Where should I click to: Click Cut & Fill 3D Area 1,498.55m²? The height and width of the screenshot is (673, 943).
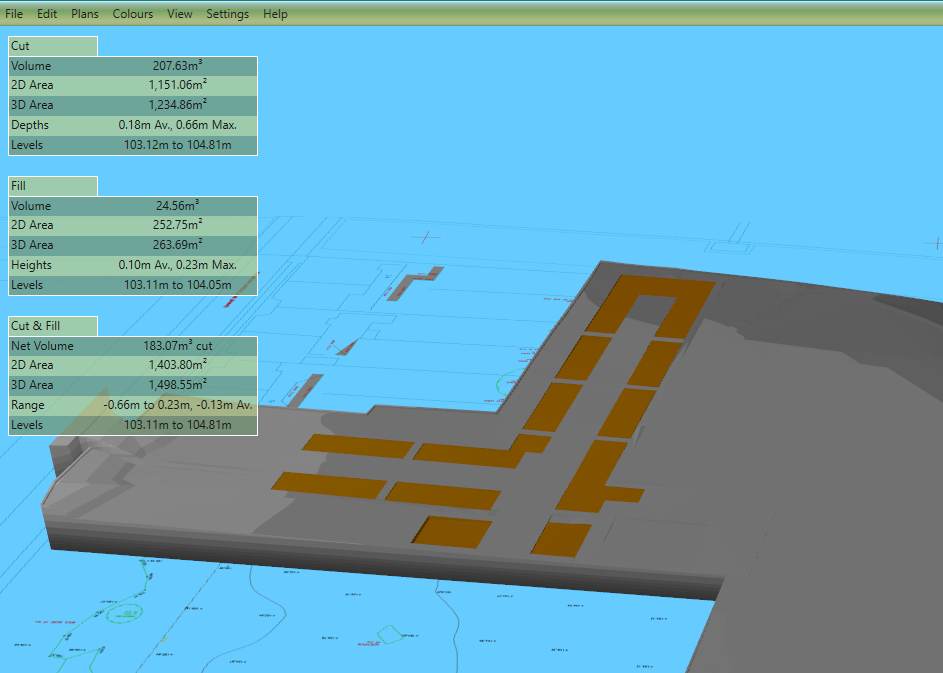tap(177, 385)
